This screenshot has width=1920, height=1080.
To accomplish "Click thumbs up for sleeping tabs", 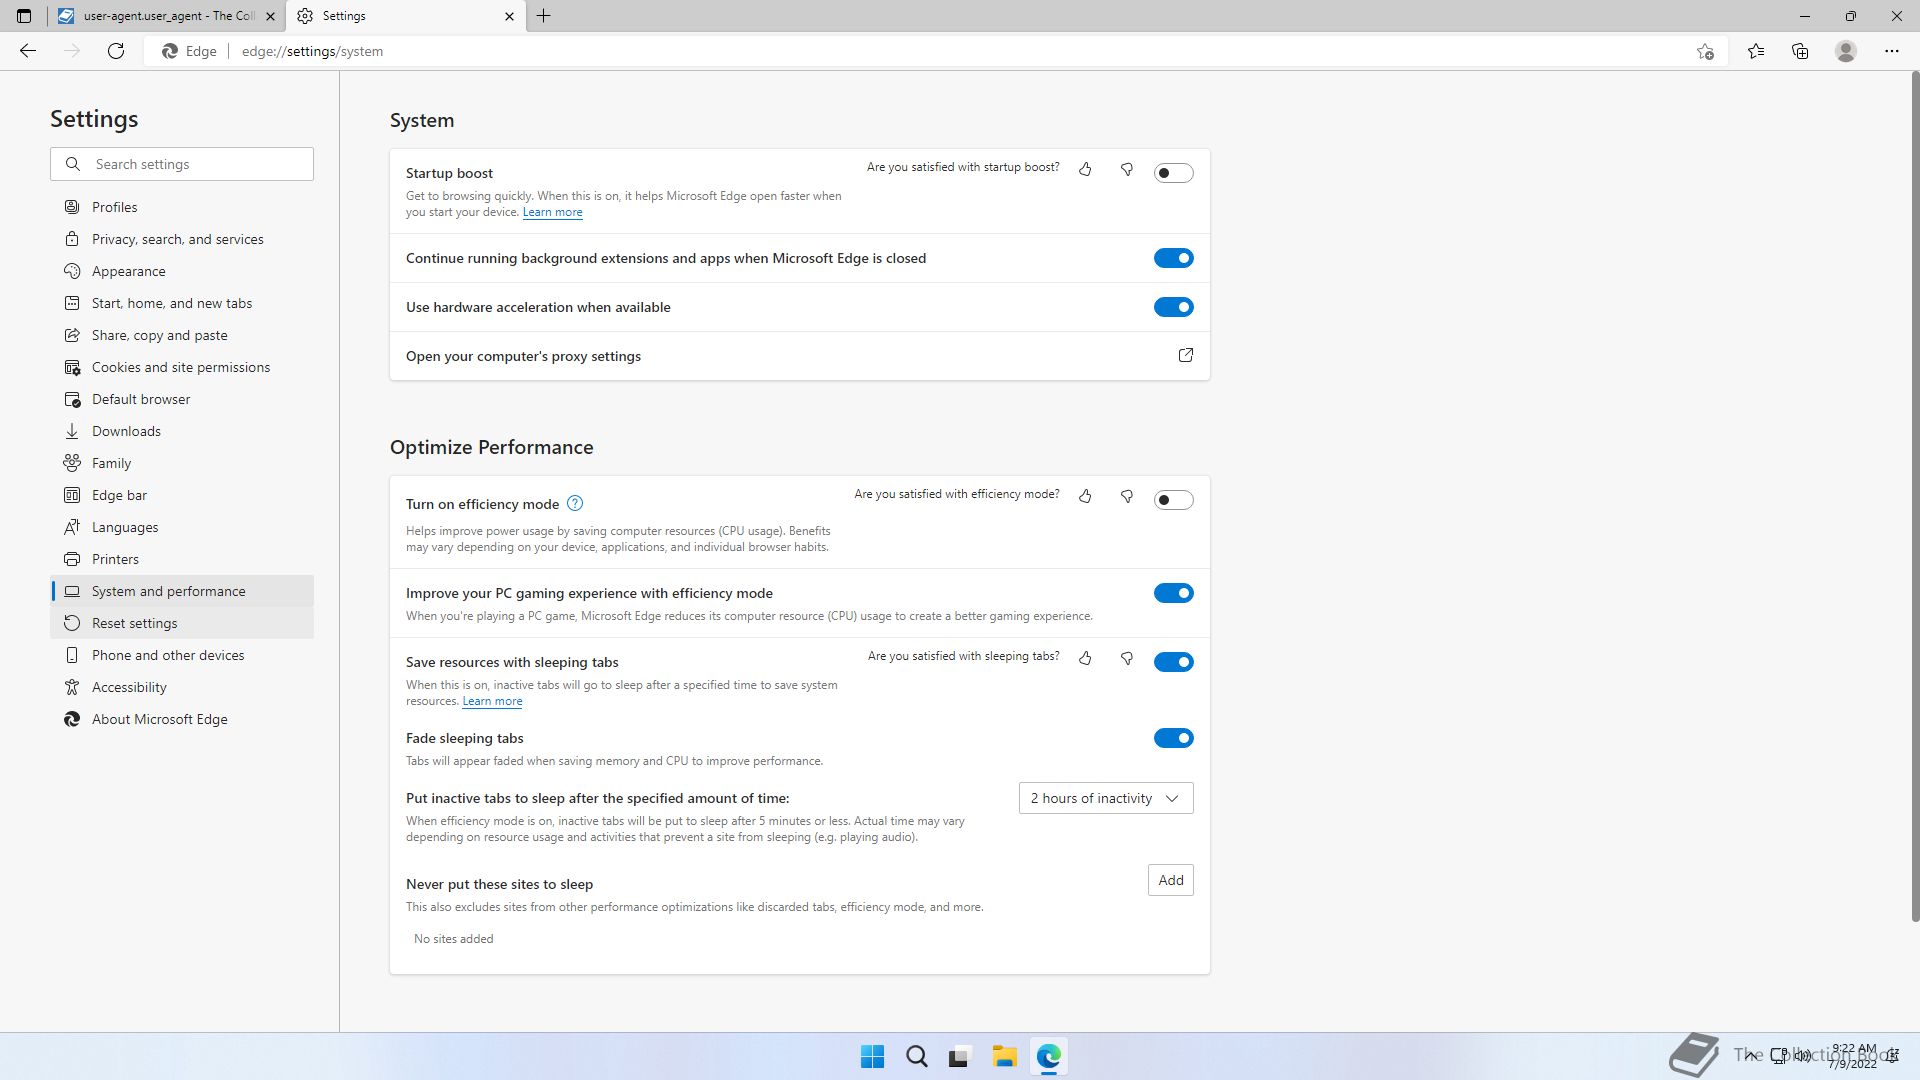I will coord(1085,659).
